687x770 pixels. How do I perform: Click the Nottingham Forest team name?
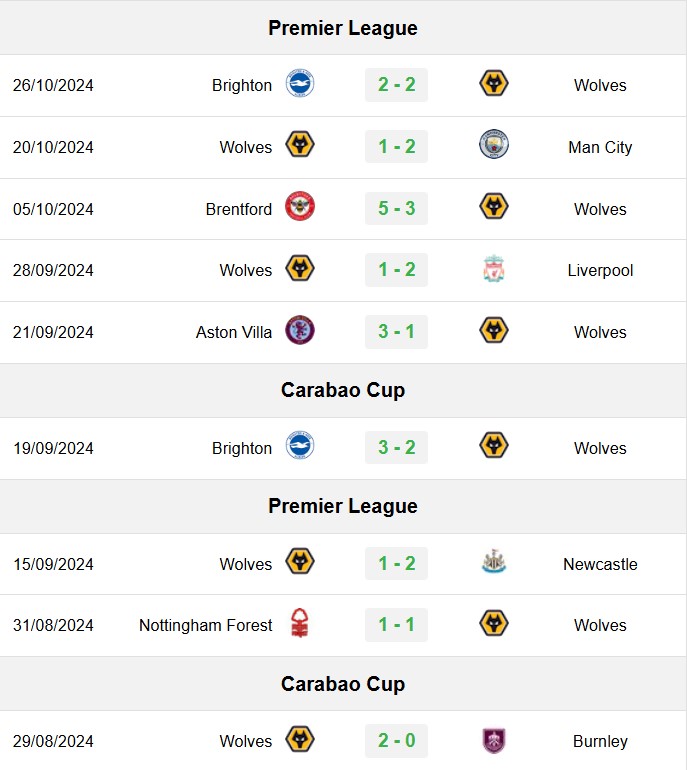point(205,625)
